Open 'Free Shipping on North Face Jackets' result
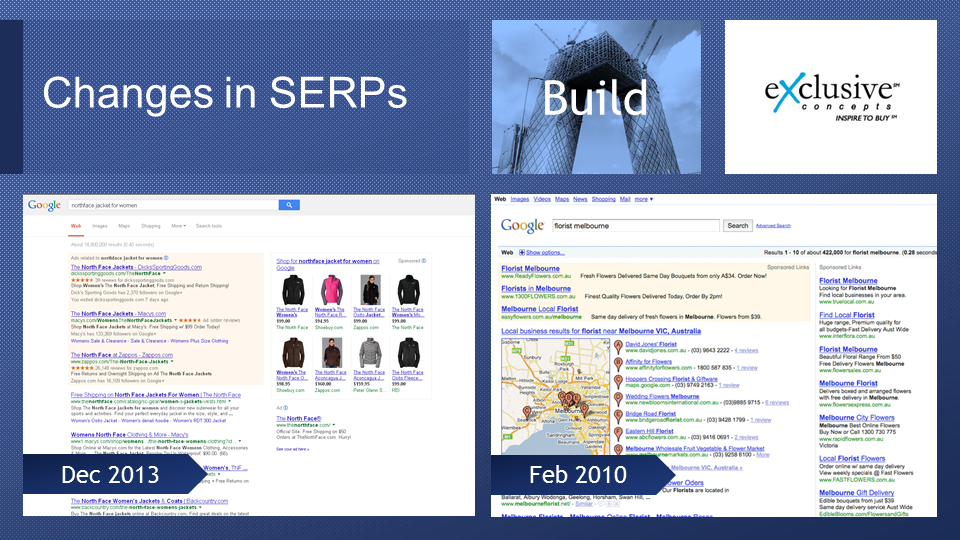The width and height of the screenshot is (960, 540). tap(156, 395)
